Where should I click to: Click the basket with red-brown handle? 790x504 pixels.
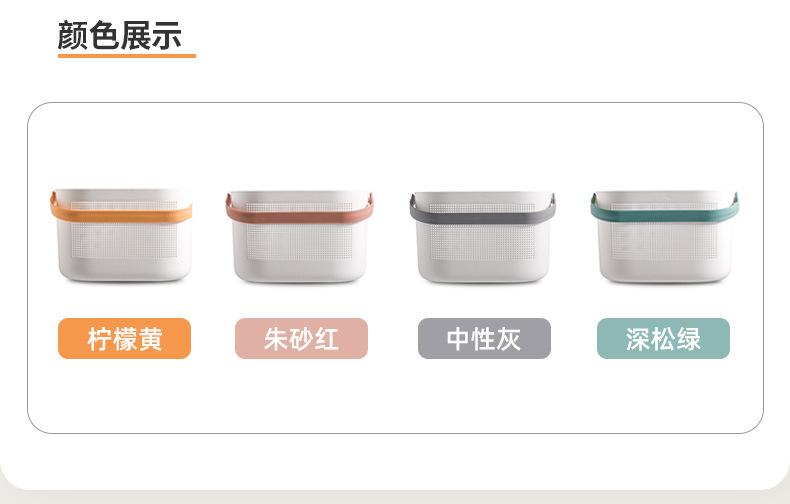(x=299, y=236)
